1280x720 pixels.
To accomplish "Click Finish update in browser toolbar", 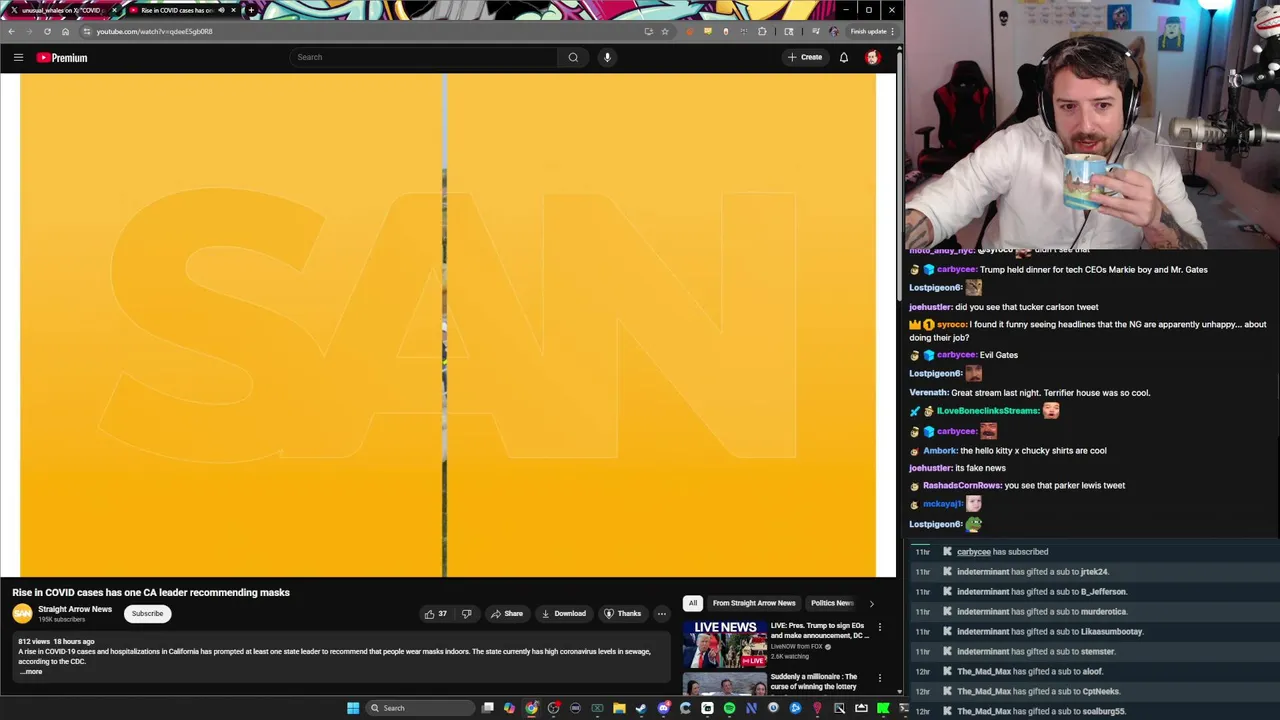I will [x=872, y=31].
